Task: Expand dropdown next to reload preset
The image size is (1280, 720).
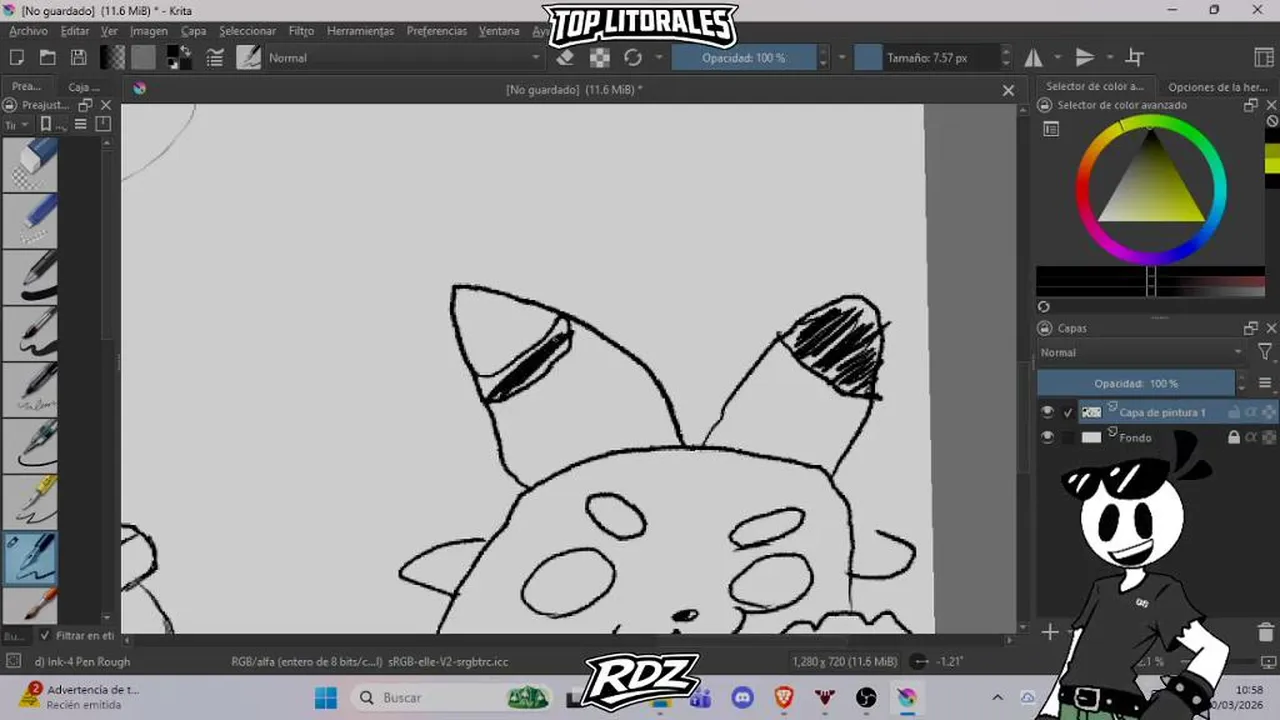Action: tap(659, 58)
